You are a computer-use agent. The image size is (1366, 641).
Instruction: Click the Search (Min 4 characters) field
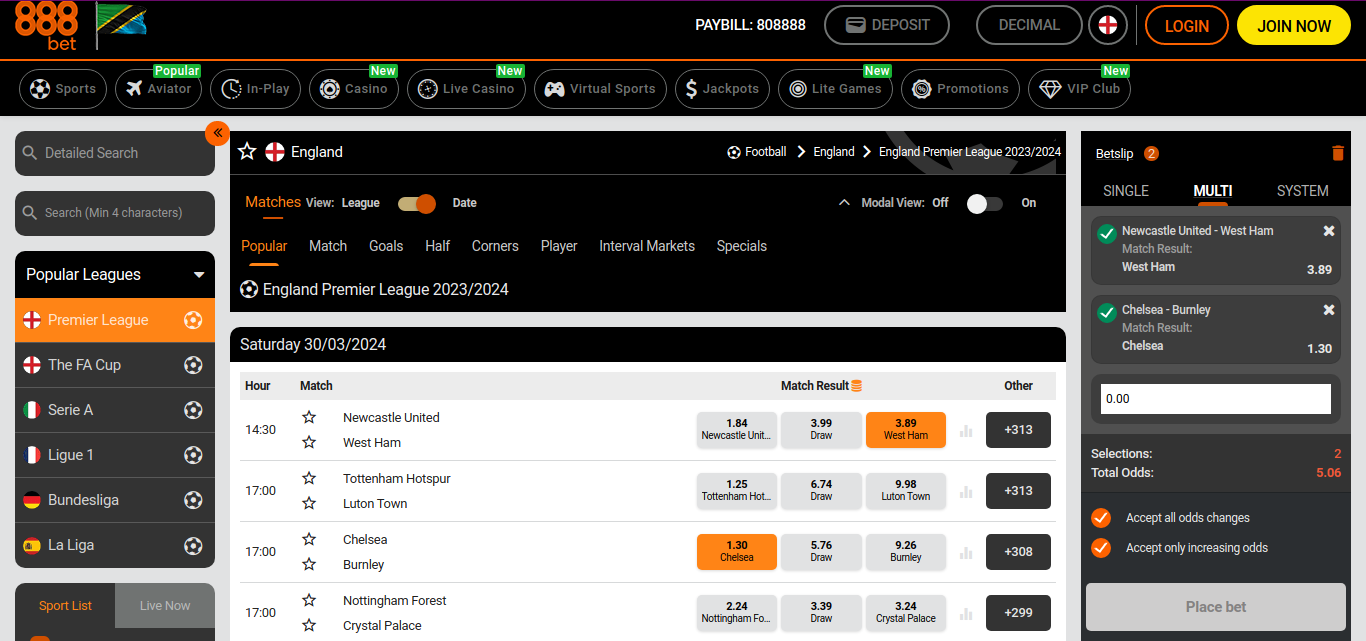point(115,213)
